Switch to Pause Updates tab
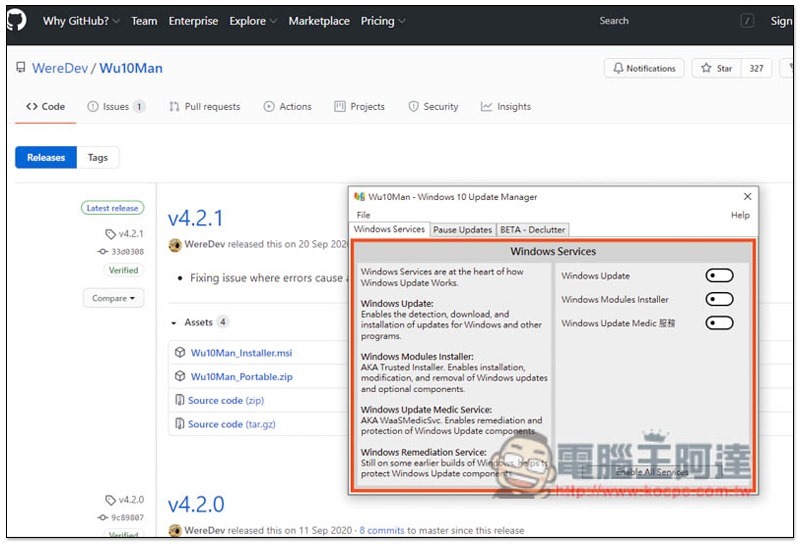Image resolution: width=800 pixels, height=544 pixels. (x=462, y=230)
